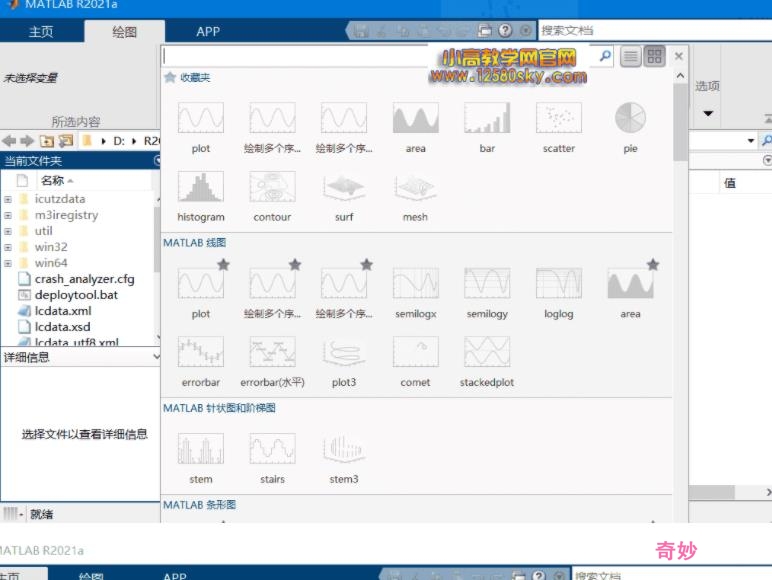Image resolution: width=772 pixels, height=580 pixels.
Task: Select the surf plot type
Action: (x=344, y=195)
